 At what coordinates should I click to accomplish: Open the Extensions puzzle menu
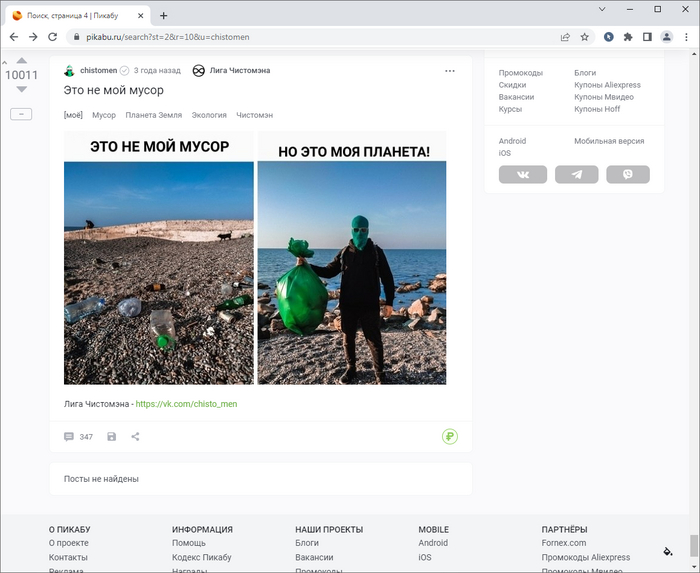click(x=628, y=37)
